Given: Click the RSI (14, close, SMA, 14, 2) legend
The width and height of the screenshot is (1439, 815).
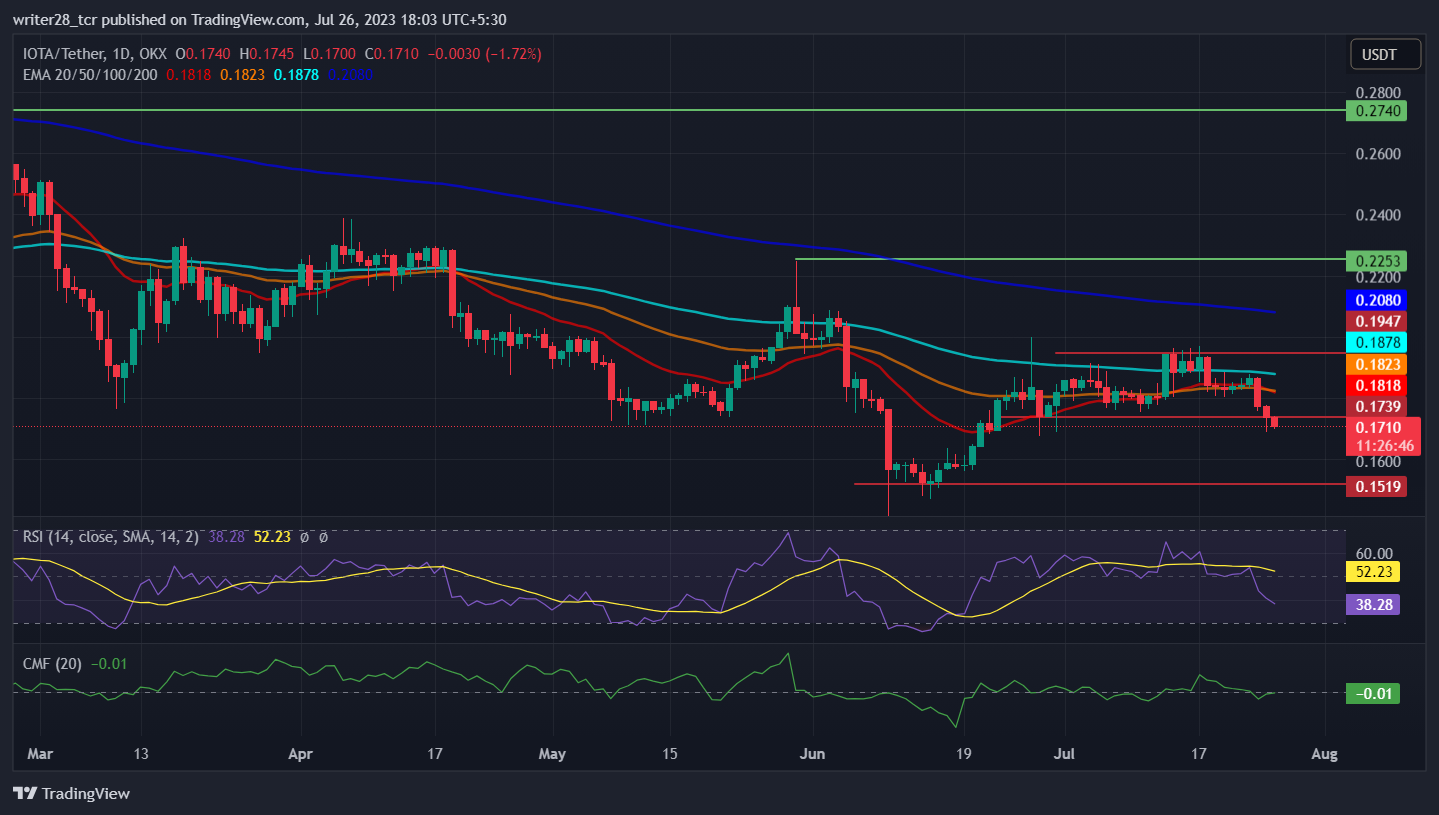Looking at the screenshot, I should coord(112,537).
